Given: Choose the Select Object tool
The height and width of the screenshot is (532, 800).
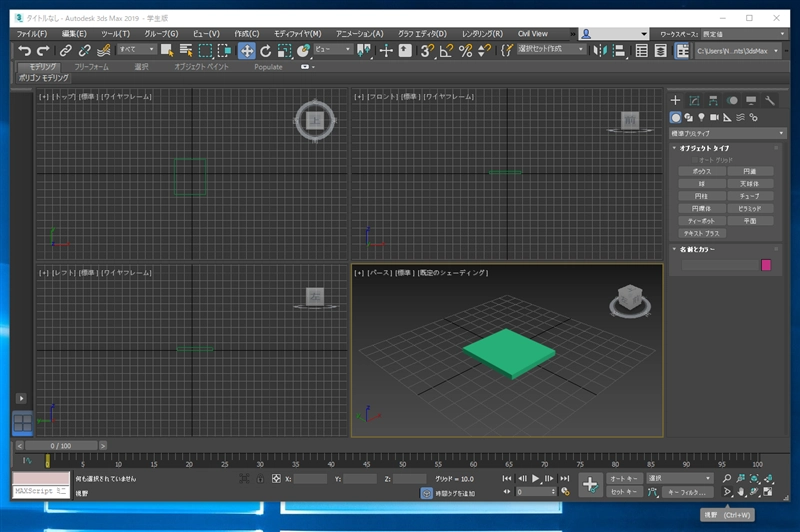Looking at the screenshot, I should click(167, 50).
